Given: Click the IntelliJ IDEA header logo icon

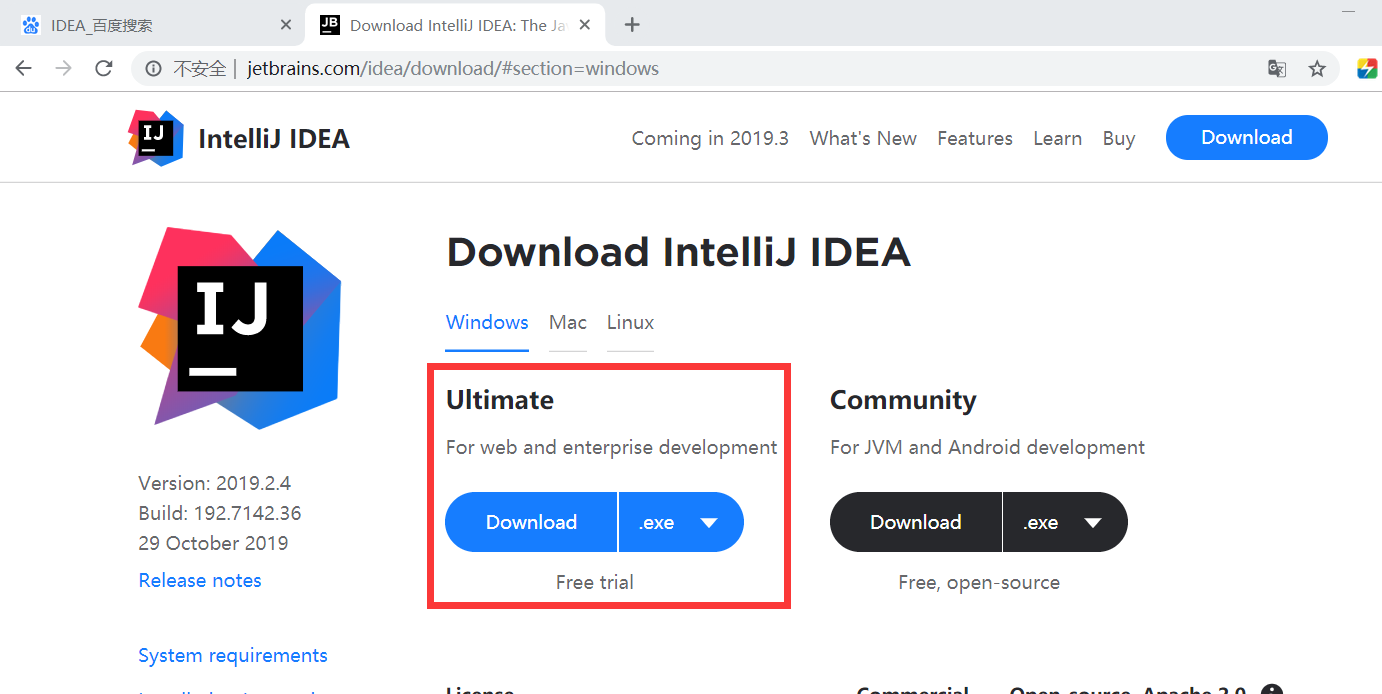Looking at the screenshot, I should 157,138.
